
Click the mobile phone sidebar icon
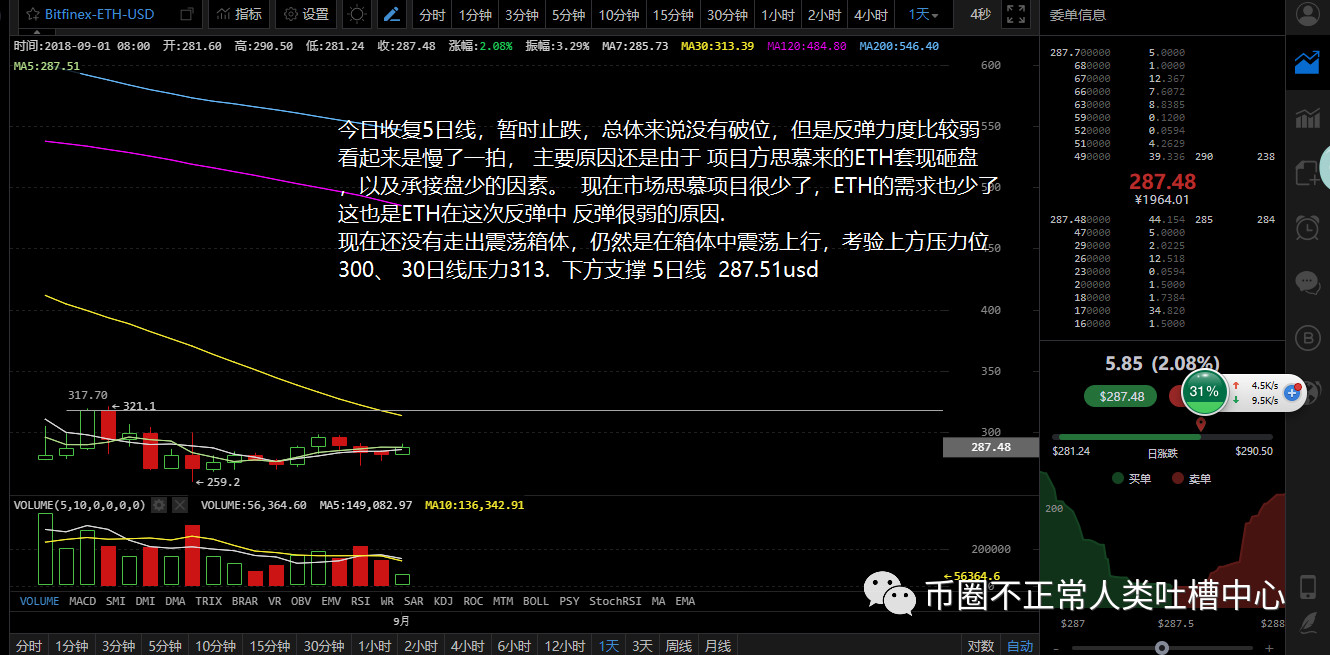pyautogui.click(x=1306, y=586)
